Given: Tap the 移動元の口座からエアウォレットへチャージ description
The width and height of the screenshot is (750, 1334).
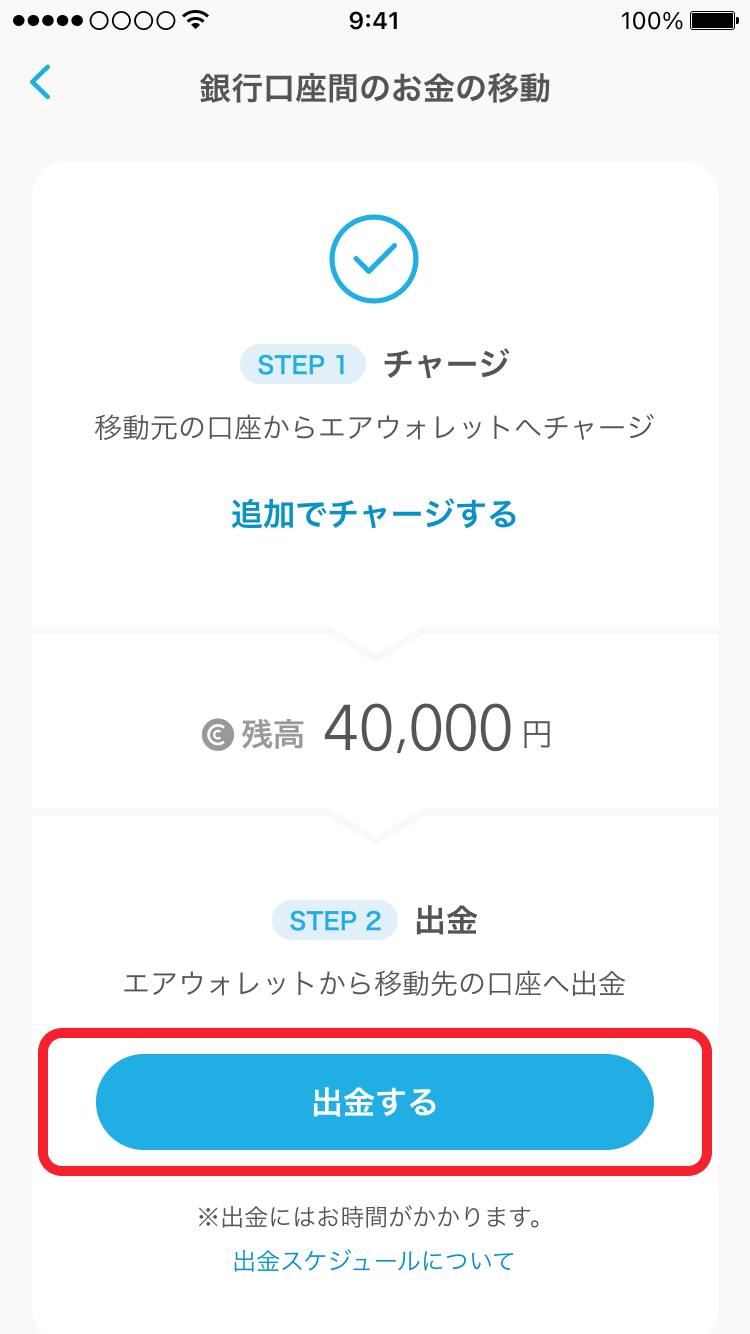Looking at the screenshot, I should pyautogui.click(x=375, y=428).
